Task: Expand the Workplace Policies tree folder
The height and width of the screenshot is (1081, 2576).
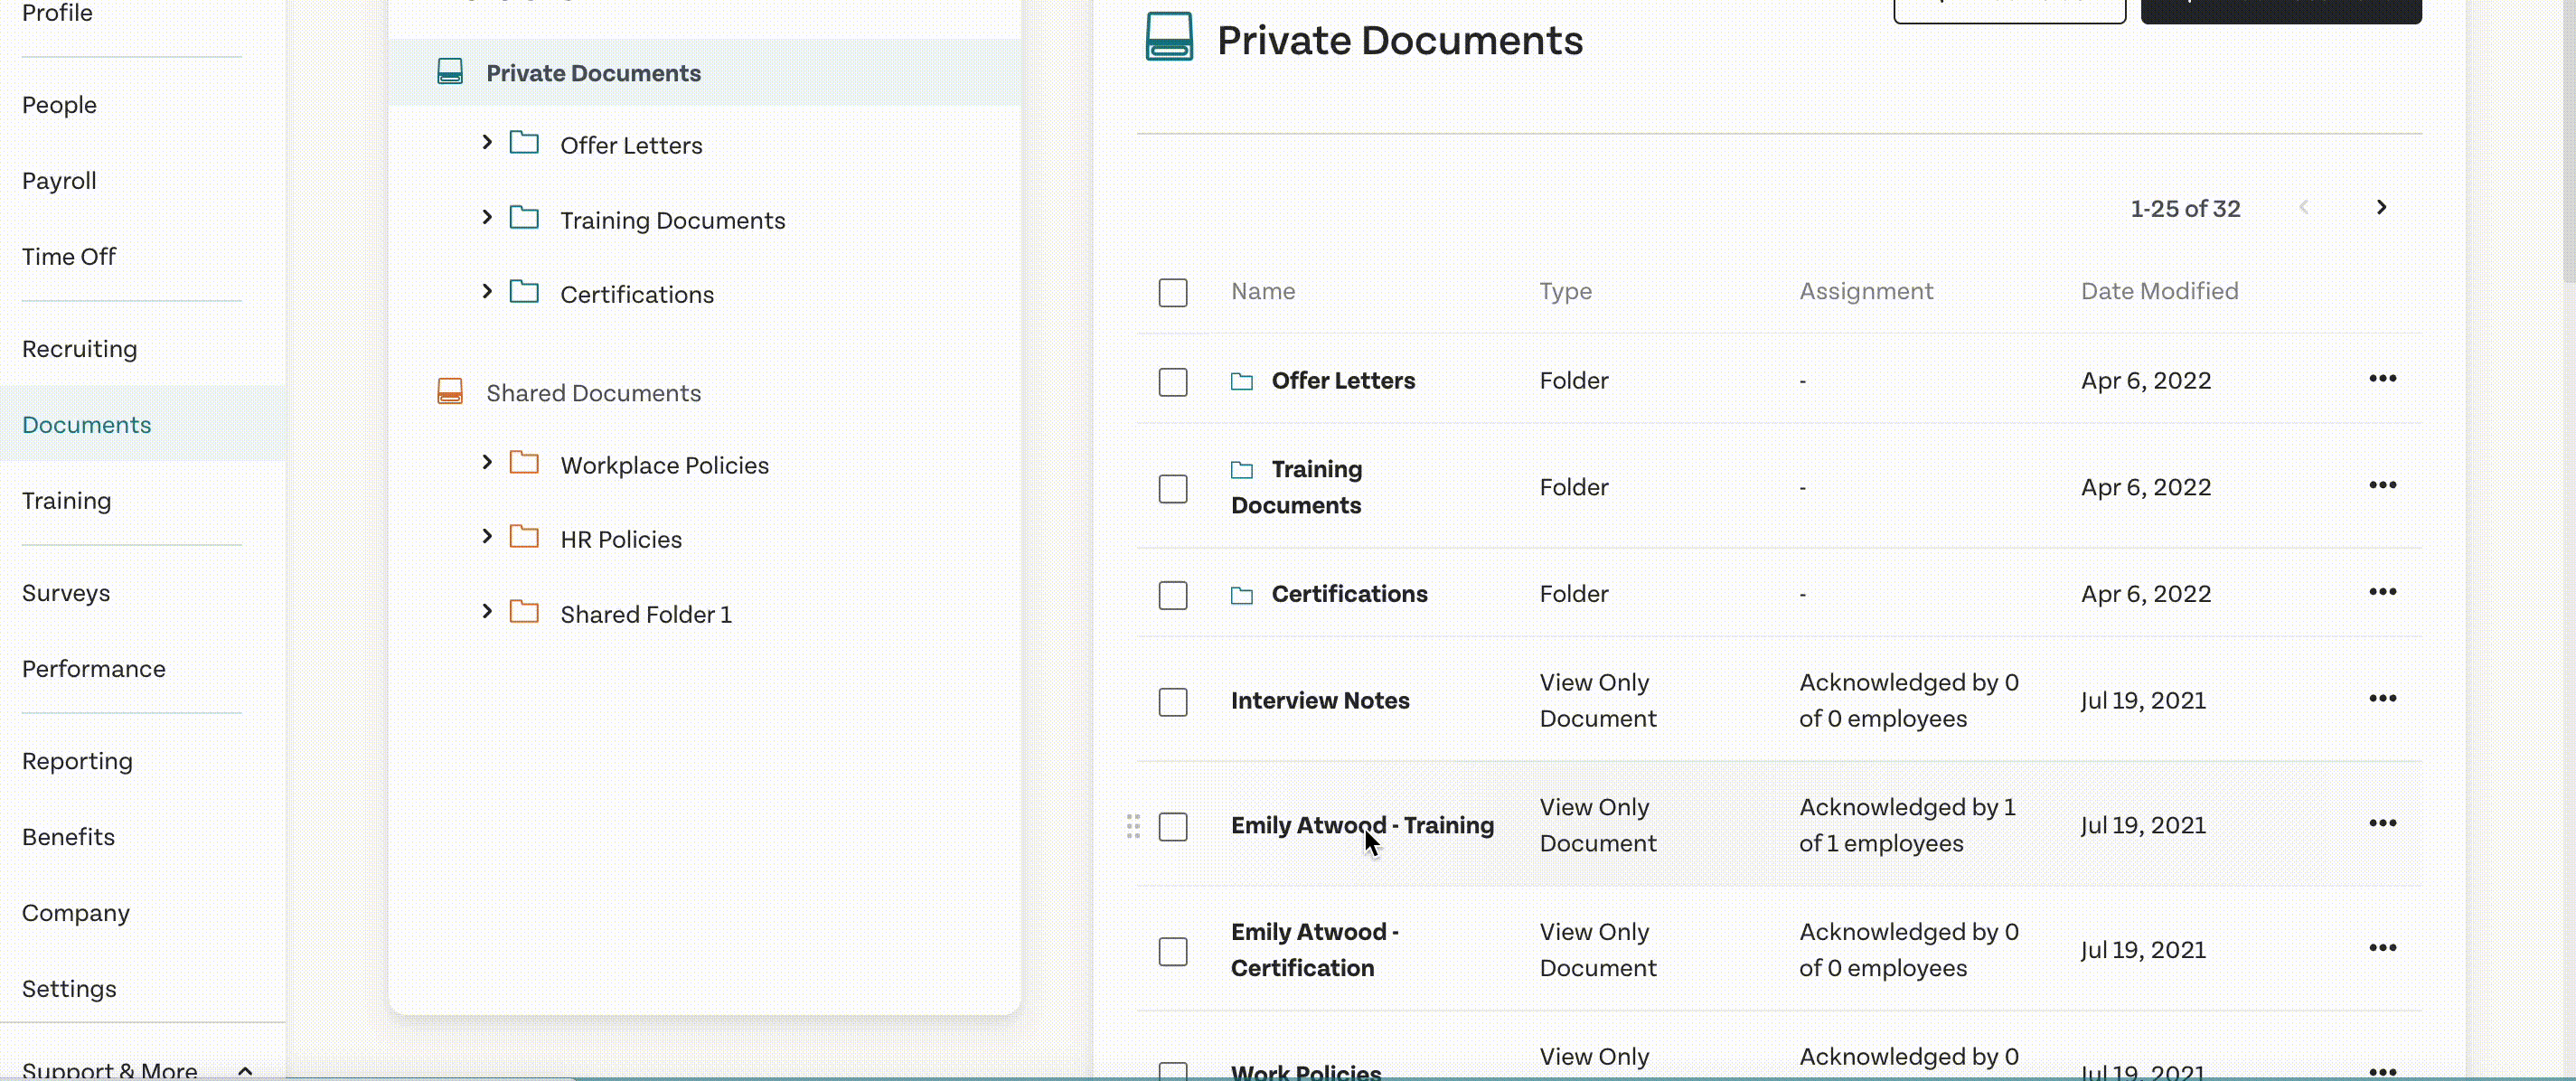Action: 487,462
